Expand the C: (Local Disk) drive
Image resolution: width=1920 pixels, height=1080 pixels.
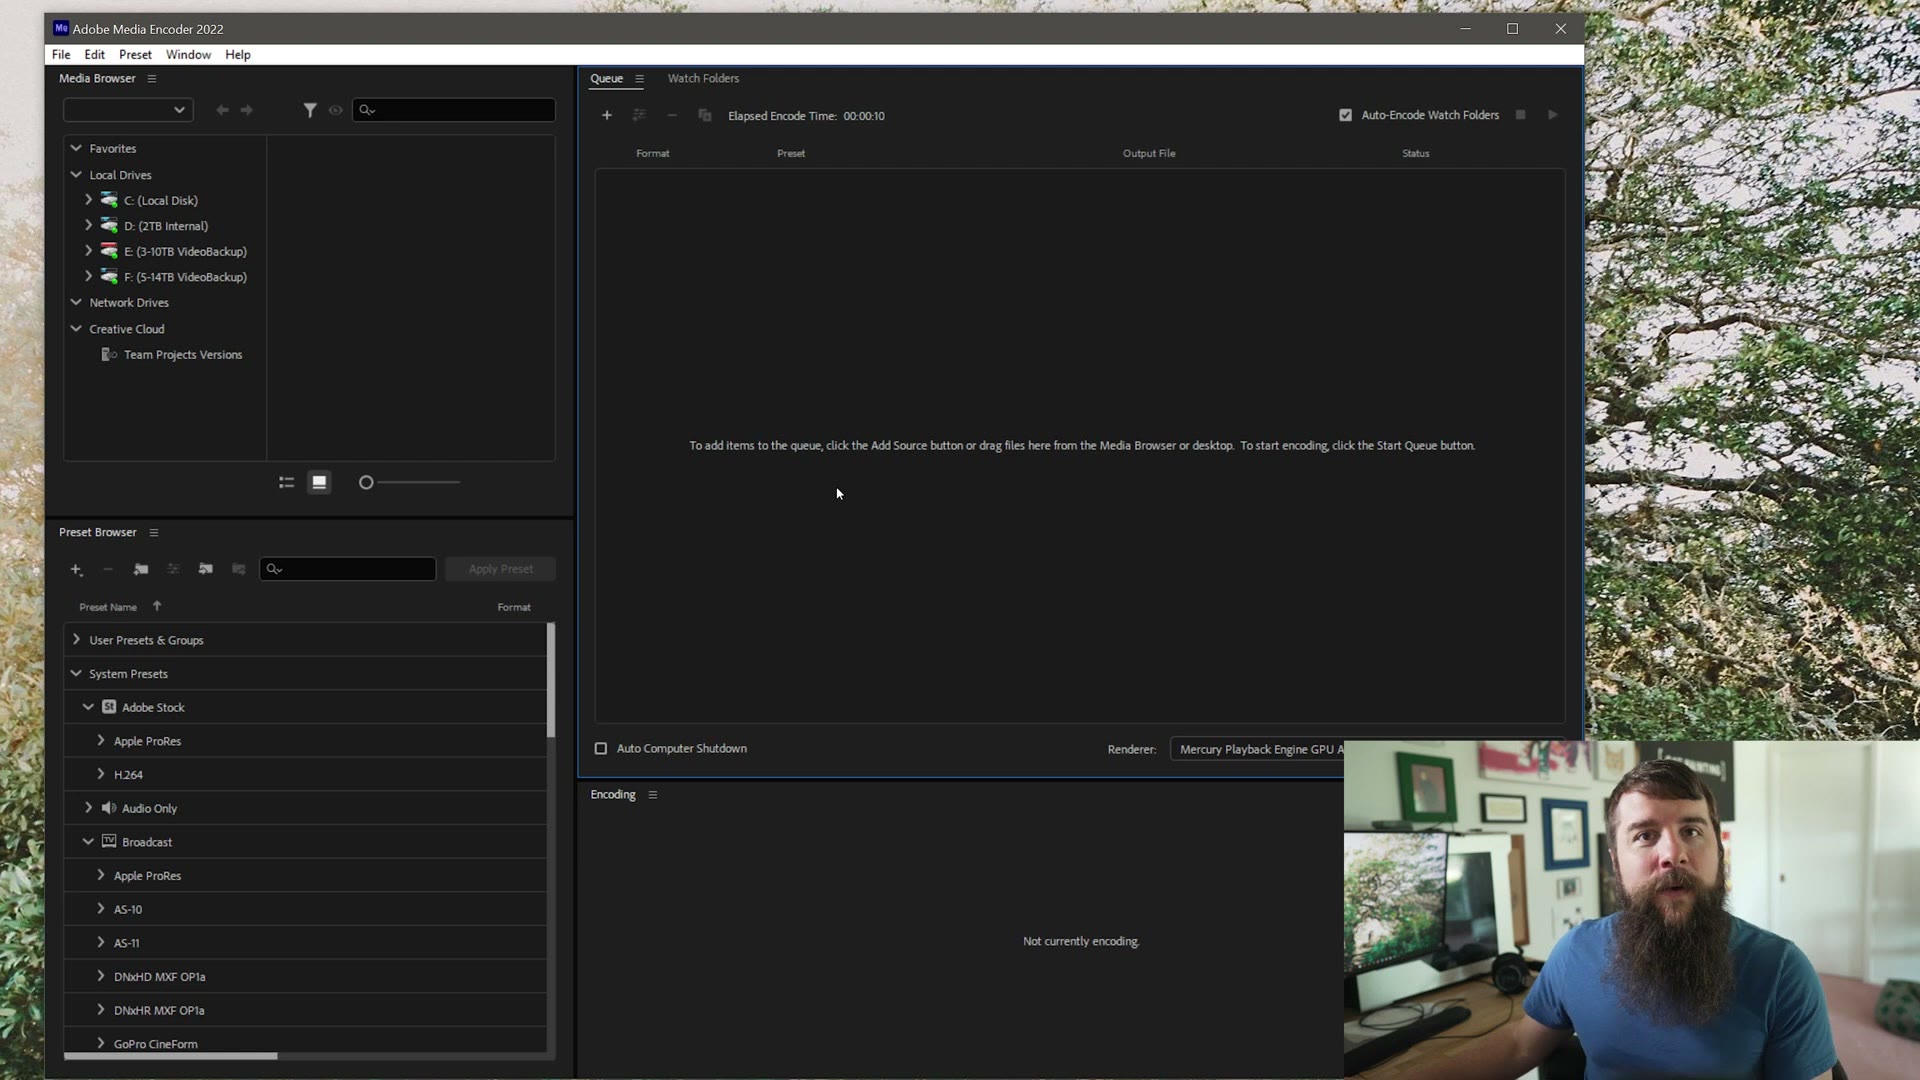coord(89,200)
